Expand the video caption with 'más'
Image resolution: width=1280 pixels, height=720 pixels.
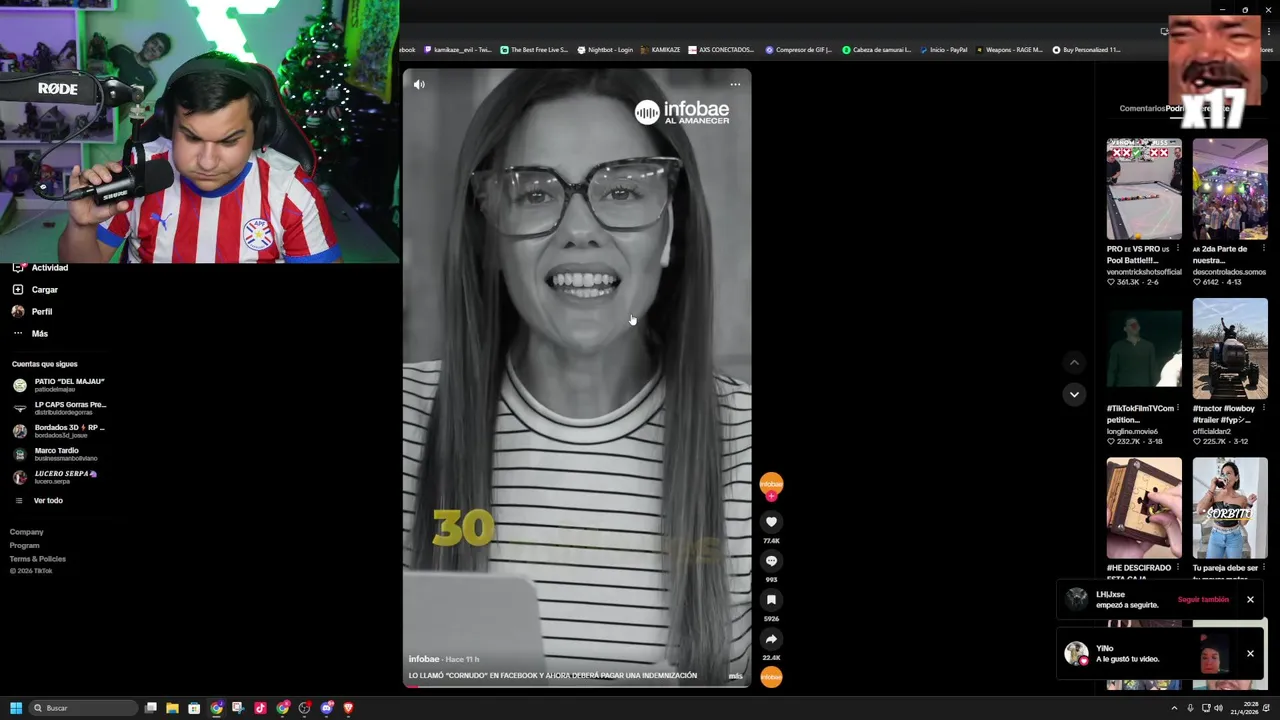click(x=736, y=676)
